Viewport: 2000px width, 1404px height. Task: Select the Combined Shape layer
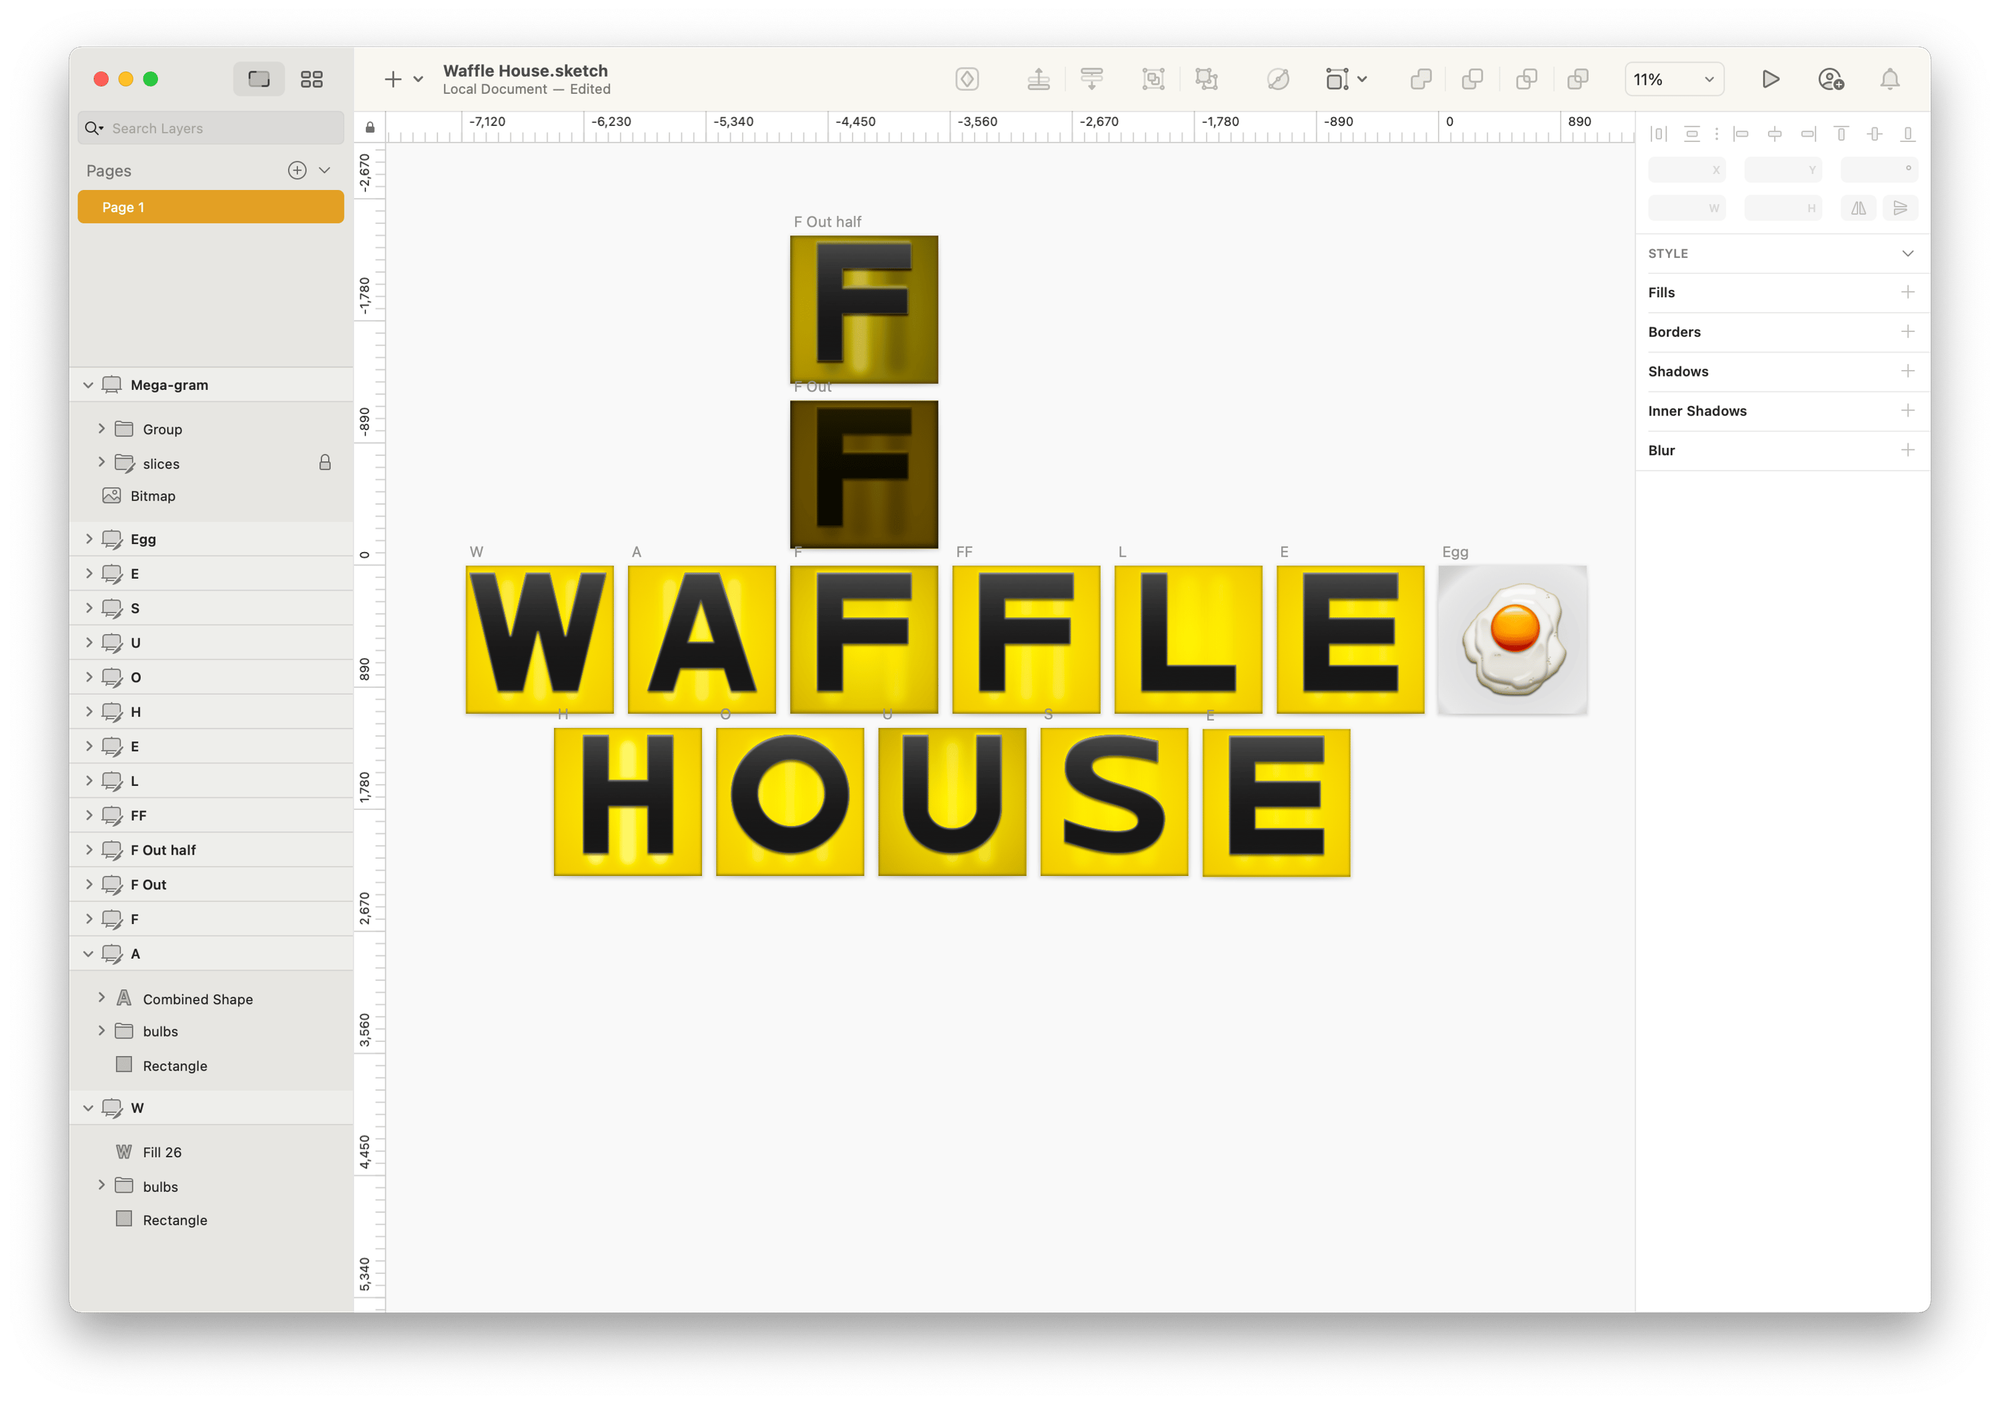[x=197, y=999]
